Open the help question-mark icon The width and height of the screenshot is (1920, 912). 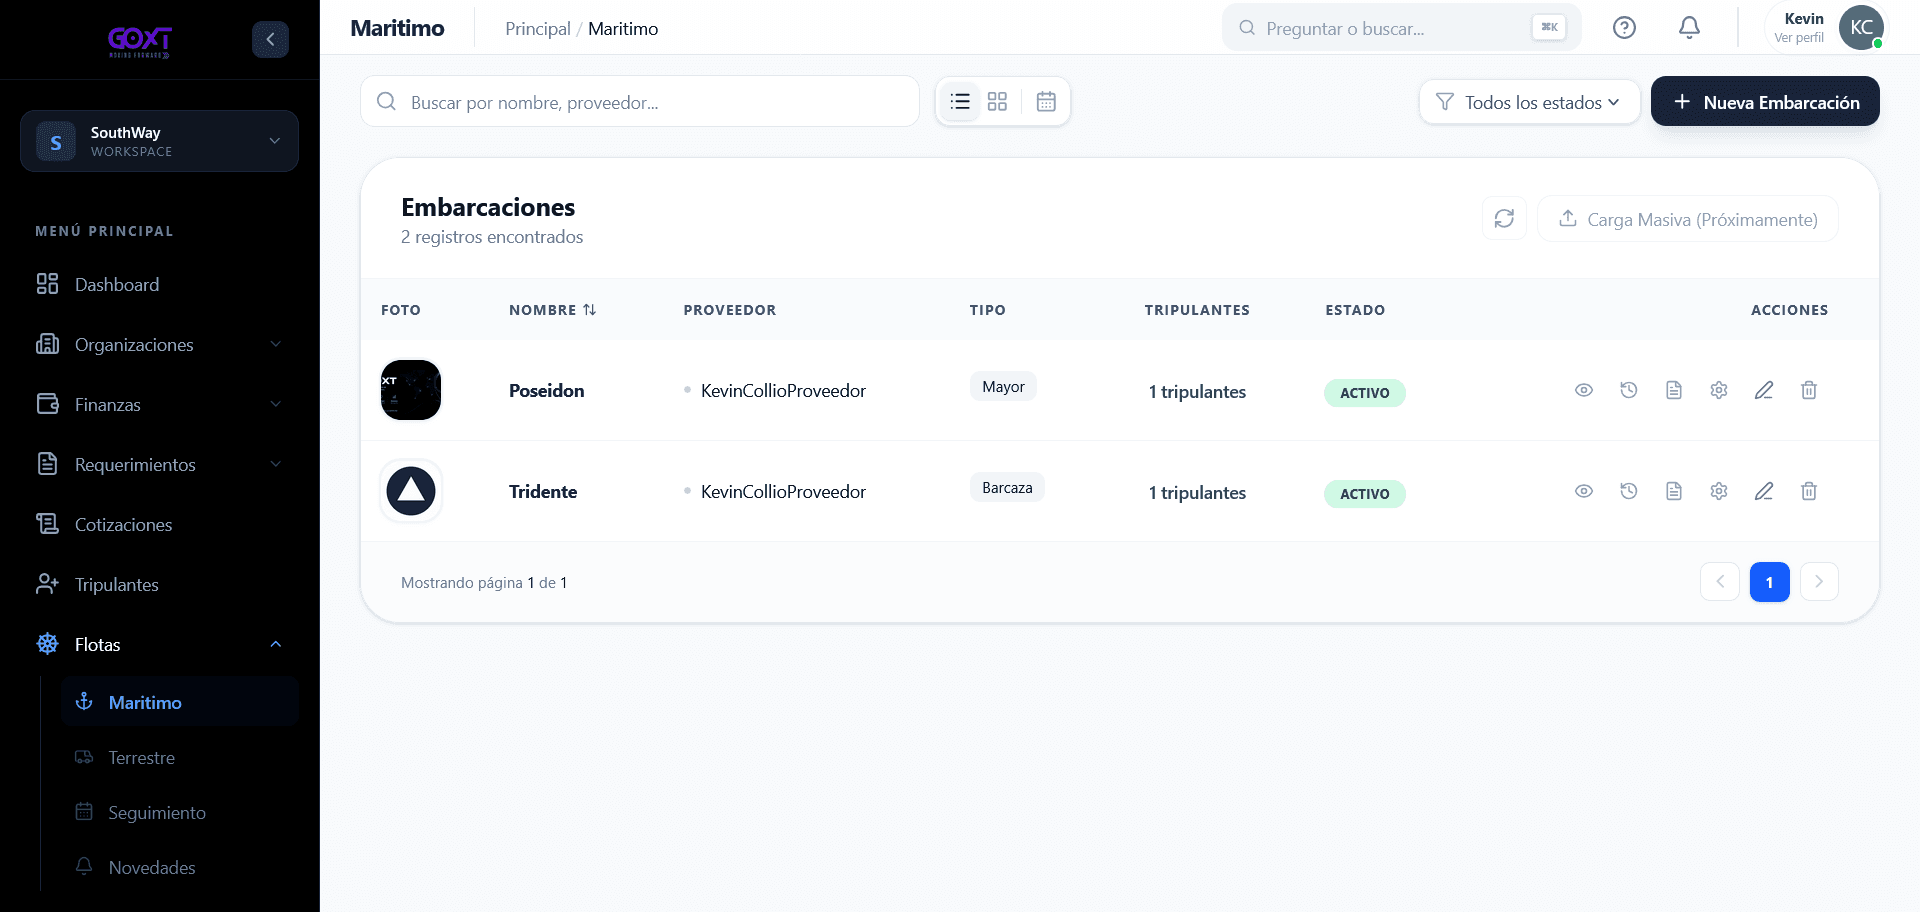1624,28
